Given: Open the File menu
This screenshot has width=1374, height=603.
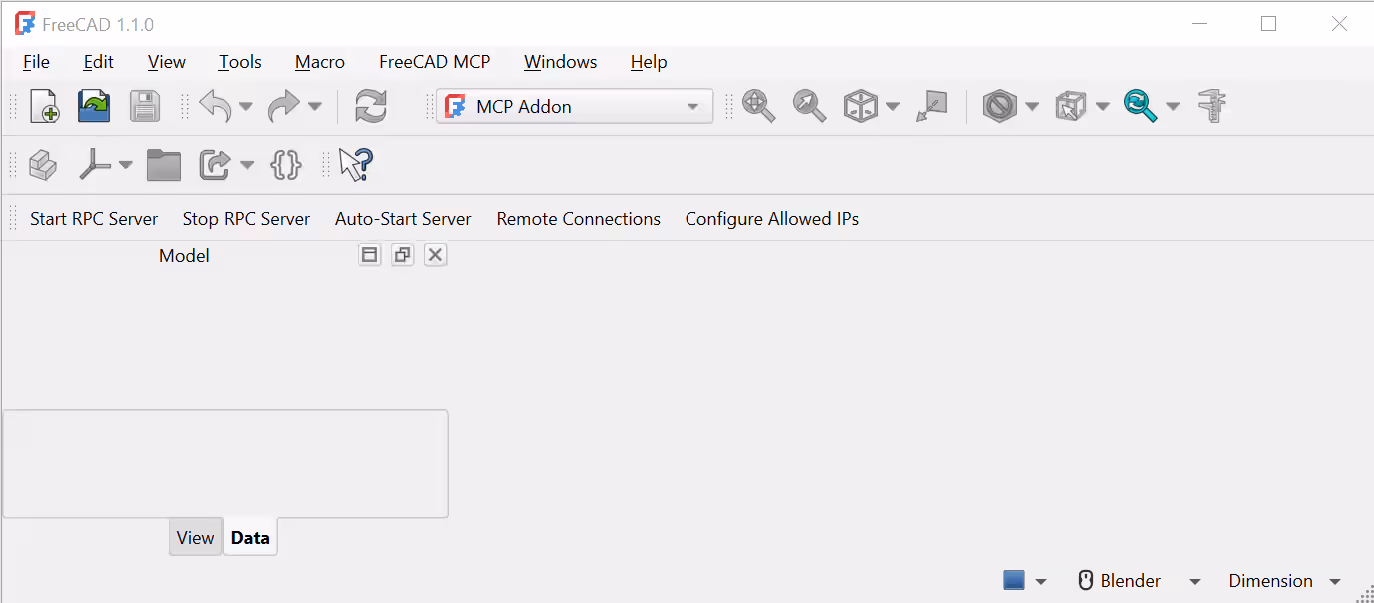Looking at the screenshot, I should 36,62.
